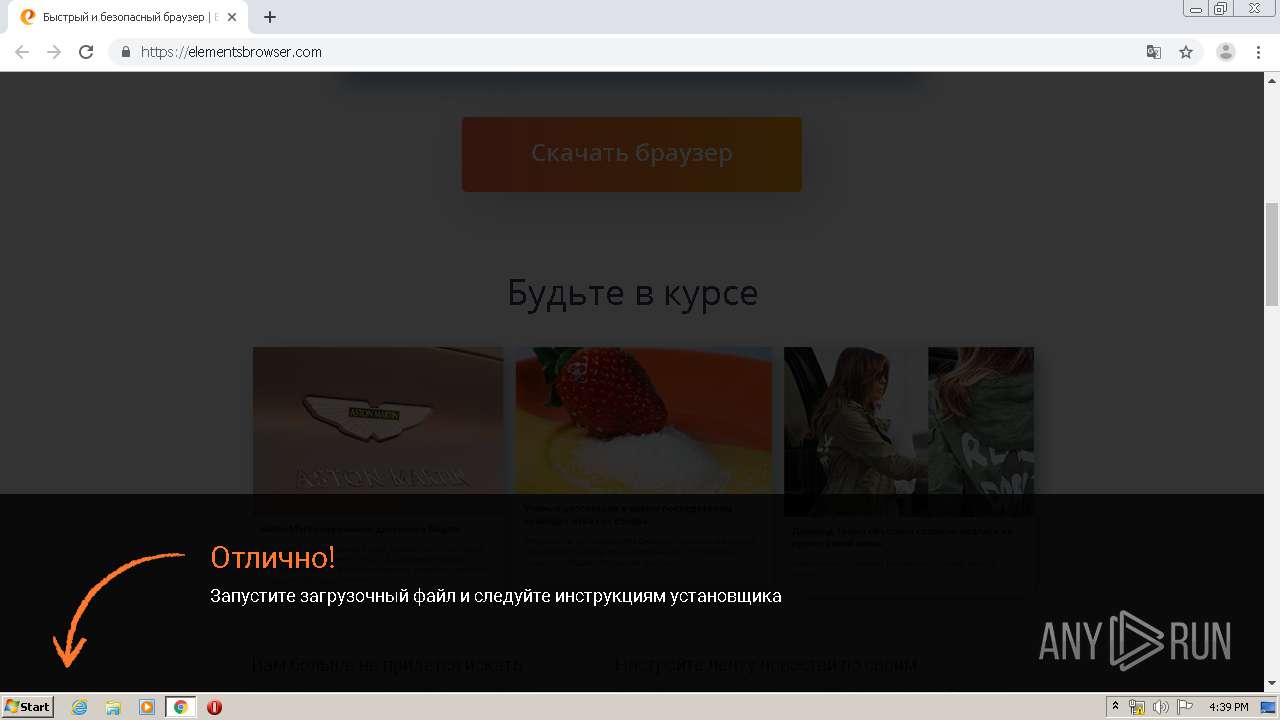Open the Windows Start menu

(x=27, y=707)
